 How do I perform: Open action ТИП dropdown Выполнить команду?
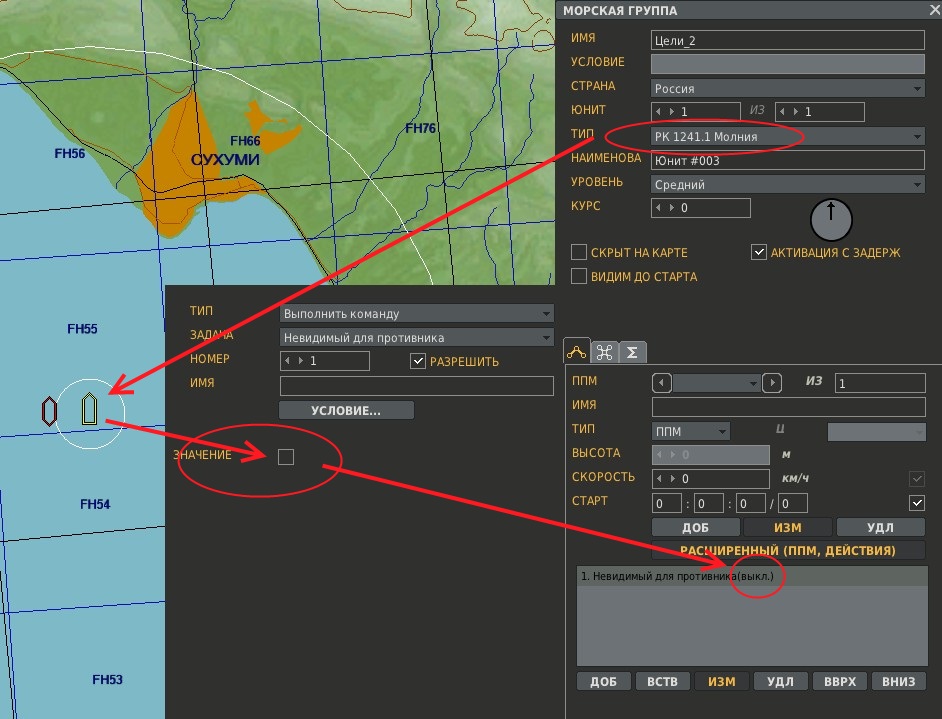click(x=416, y=314)
